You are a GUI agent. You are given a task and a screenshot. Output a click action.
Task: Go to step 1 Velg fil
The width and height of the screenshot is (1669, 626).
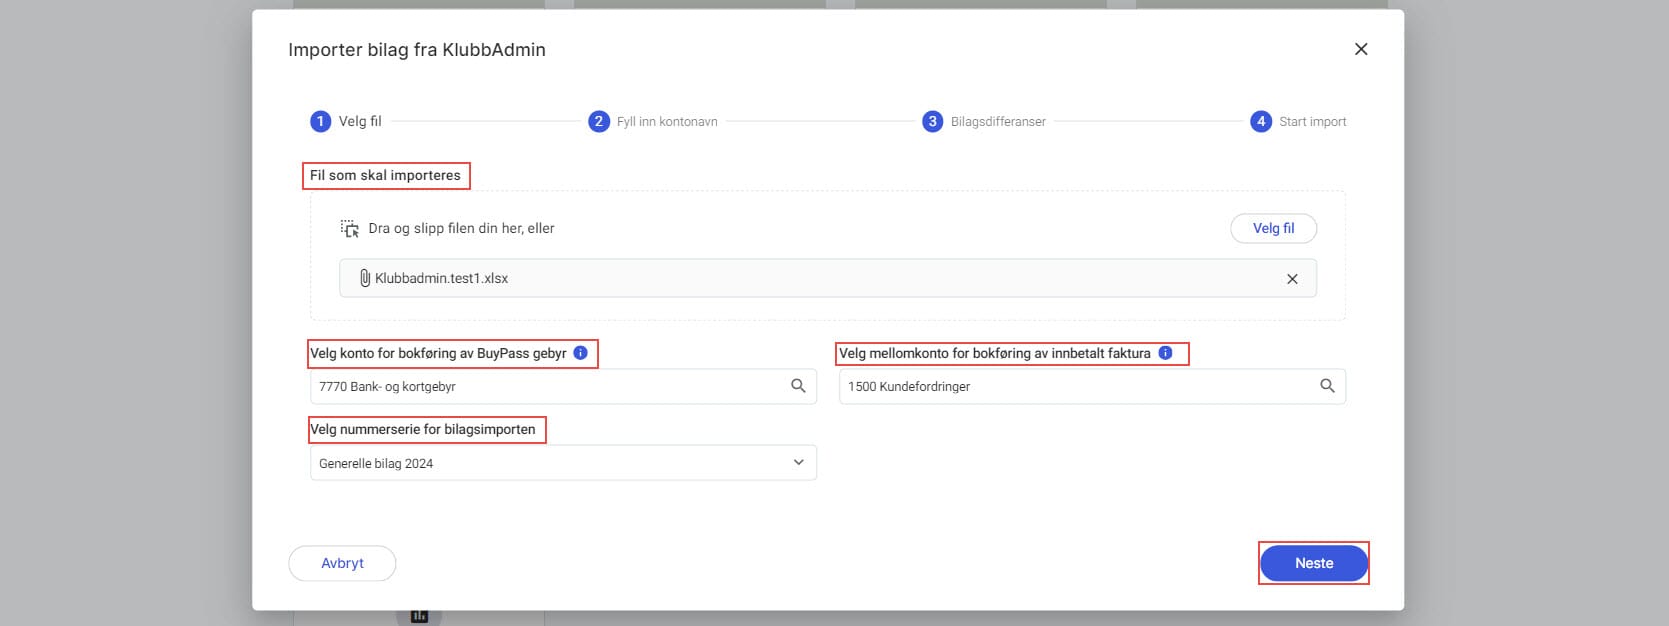coord(321,121)
